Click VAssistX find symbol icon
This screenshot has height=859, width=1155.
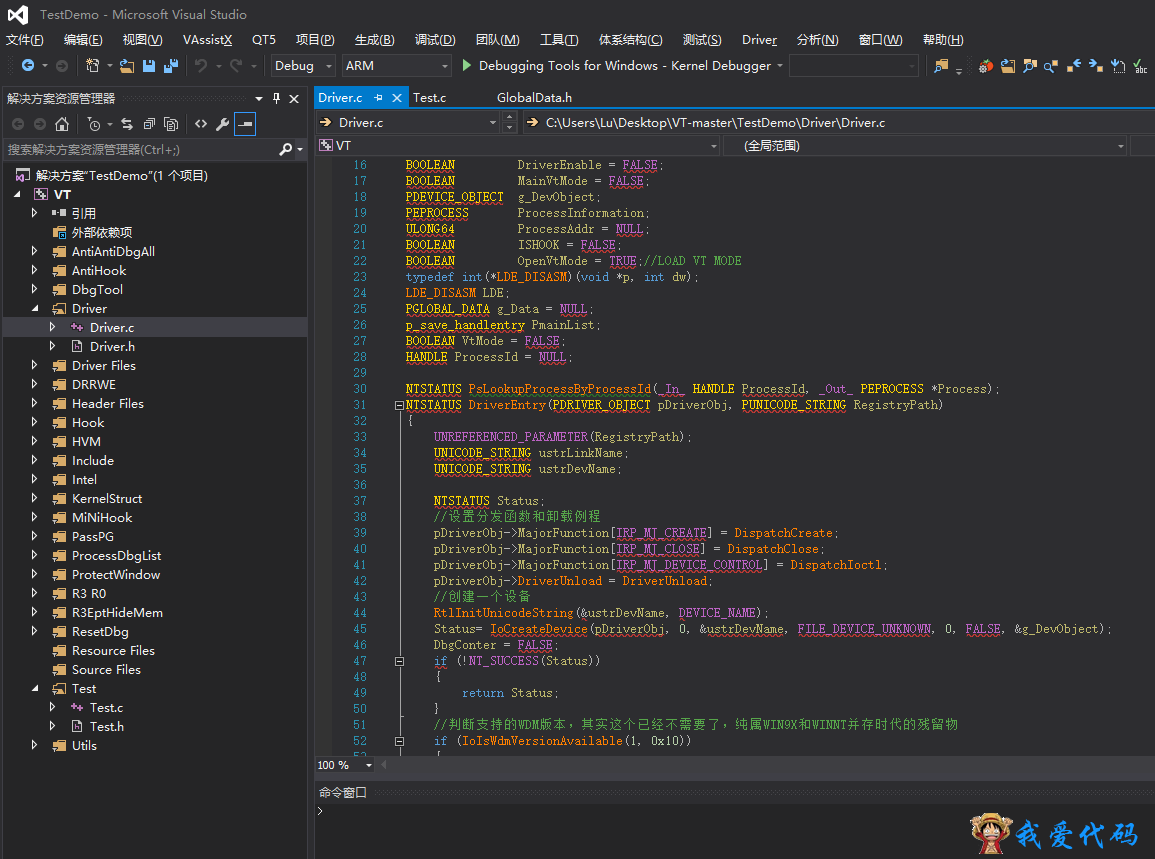tap(1051, 66)
